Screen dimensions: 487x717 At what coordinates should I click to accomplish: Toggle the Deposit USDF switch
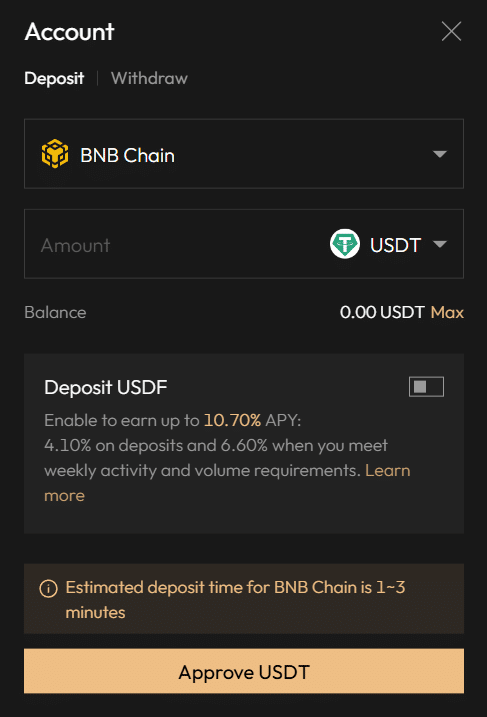426,387
